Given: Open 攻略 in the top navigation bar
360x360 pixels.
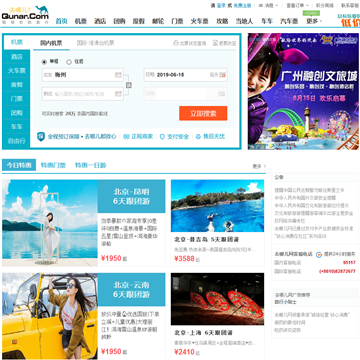Looking at the screenshot, I should (222, 21).
